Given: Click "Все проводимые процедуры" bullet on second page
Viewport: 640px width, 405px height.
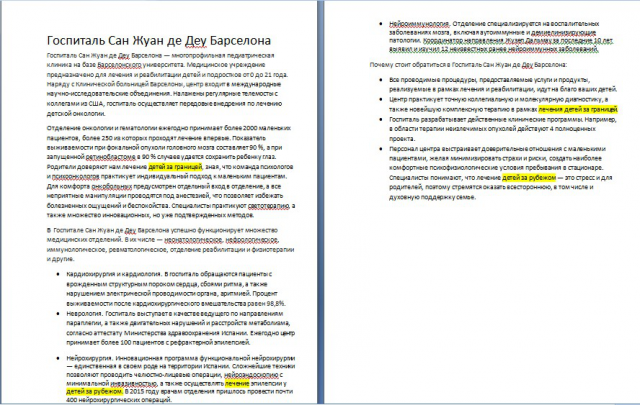Looking at the screenshot, I should [x=433, y=80].
